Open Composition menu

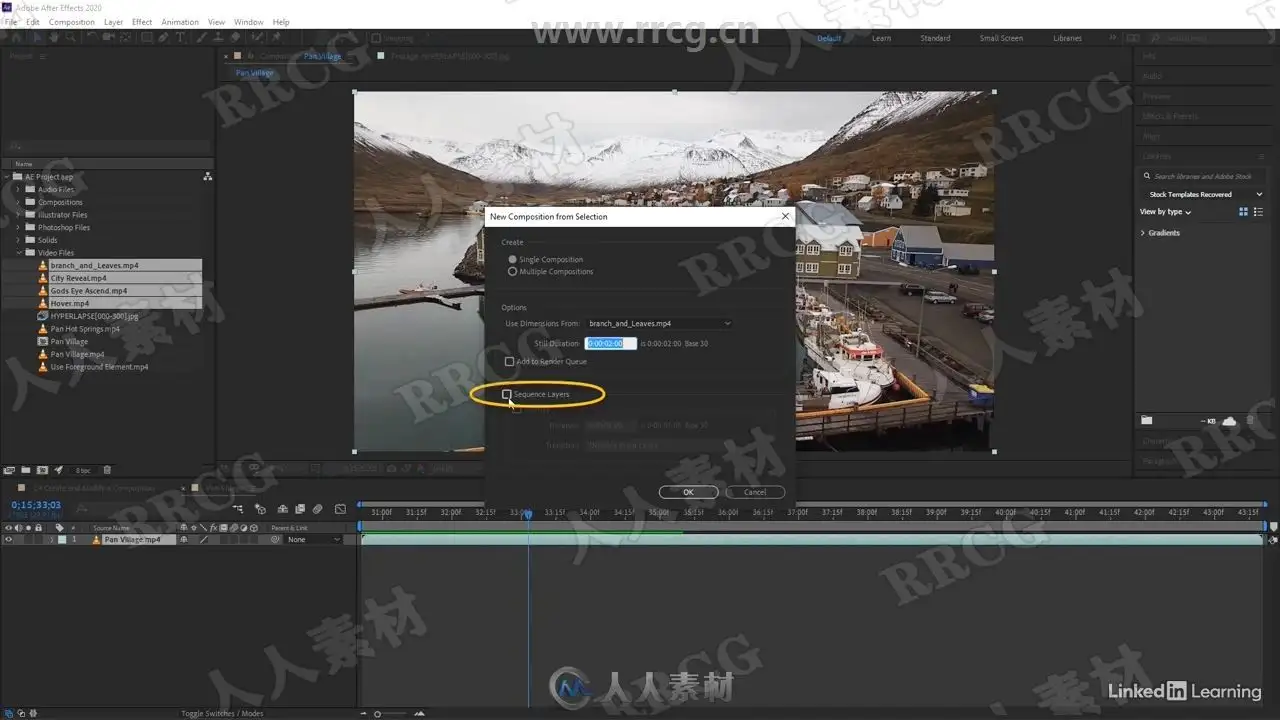72,21
